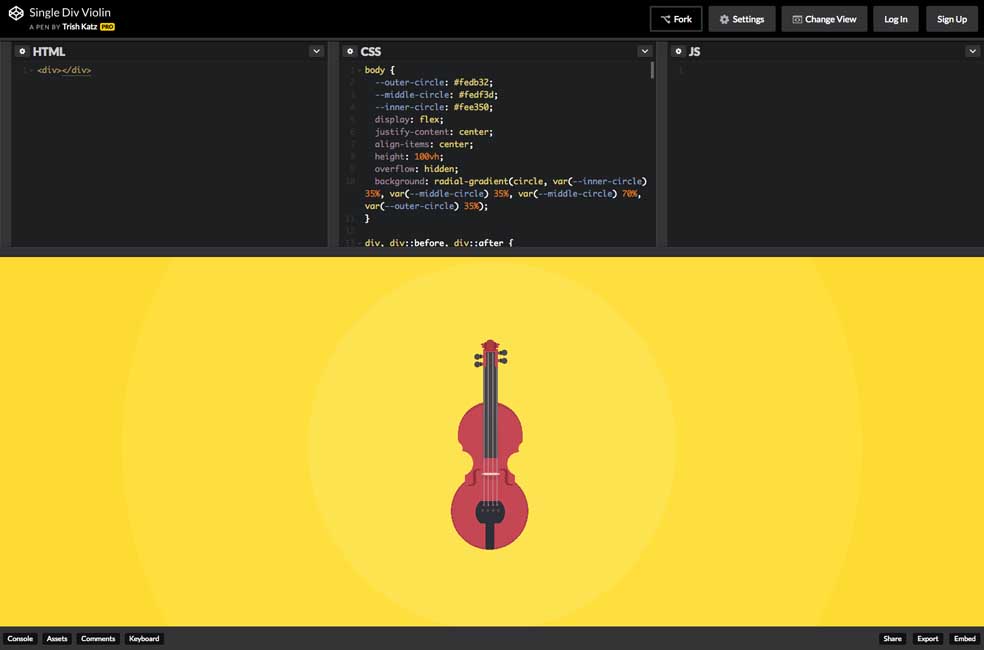Expand the HTML panel dropdown chevron
The width and height of the screenshot is (984, 650).
(x=316, y=51)
